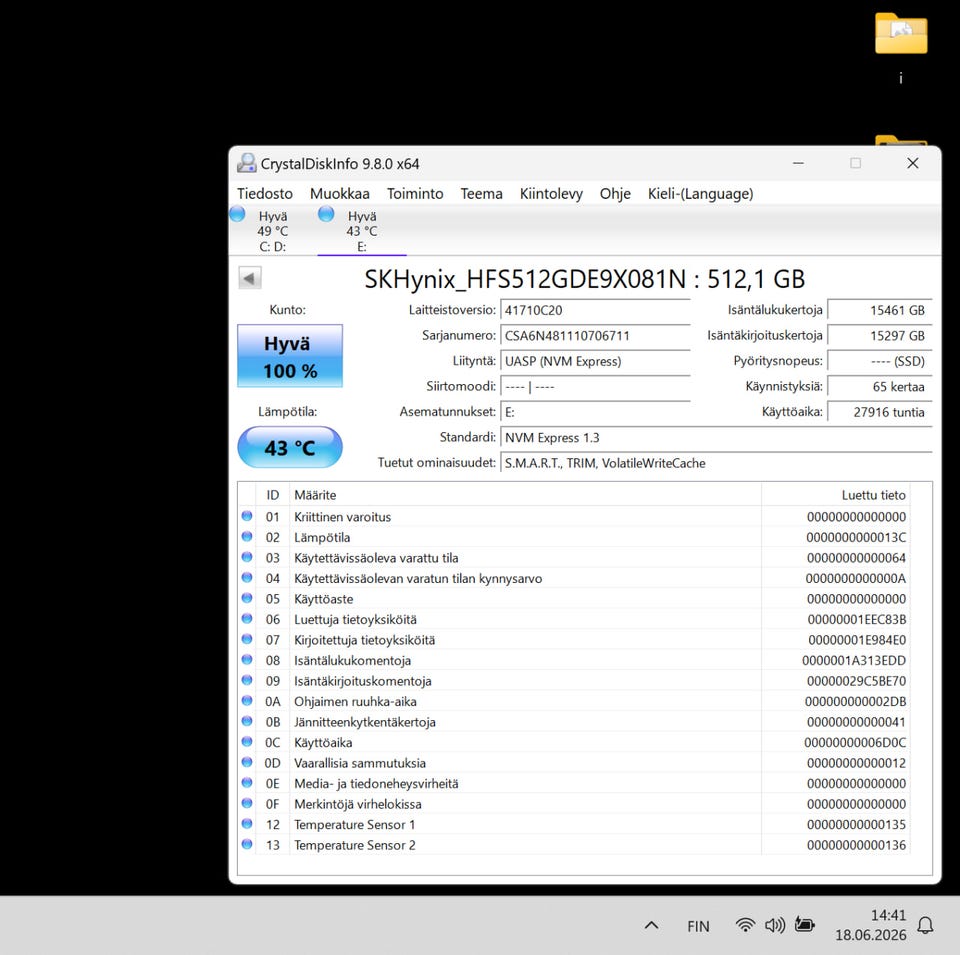Image resolution: width=960 pixels, height=955 pixels.
Task: Open the Kieli-(Language) menu
Action: pos(700,193)
